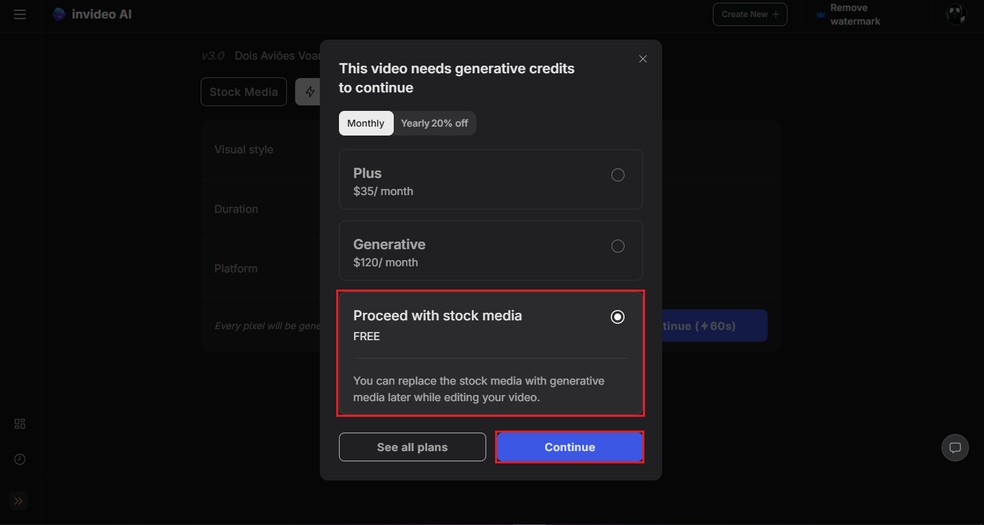
Task: Select the Proceed with stock media option
Action: click(618, 317)
